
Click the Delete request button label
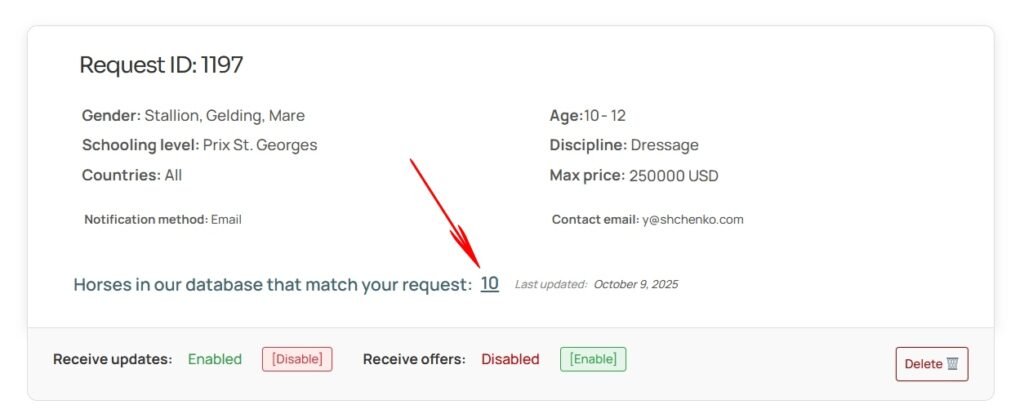click(x=923, y=364)
